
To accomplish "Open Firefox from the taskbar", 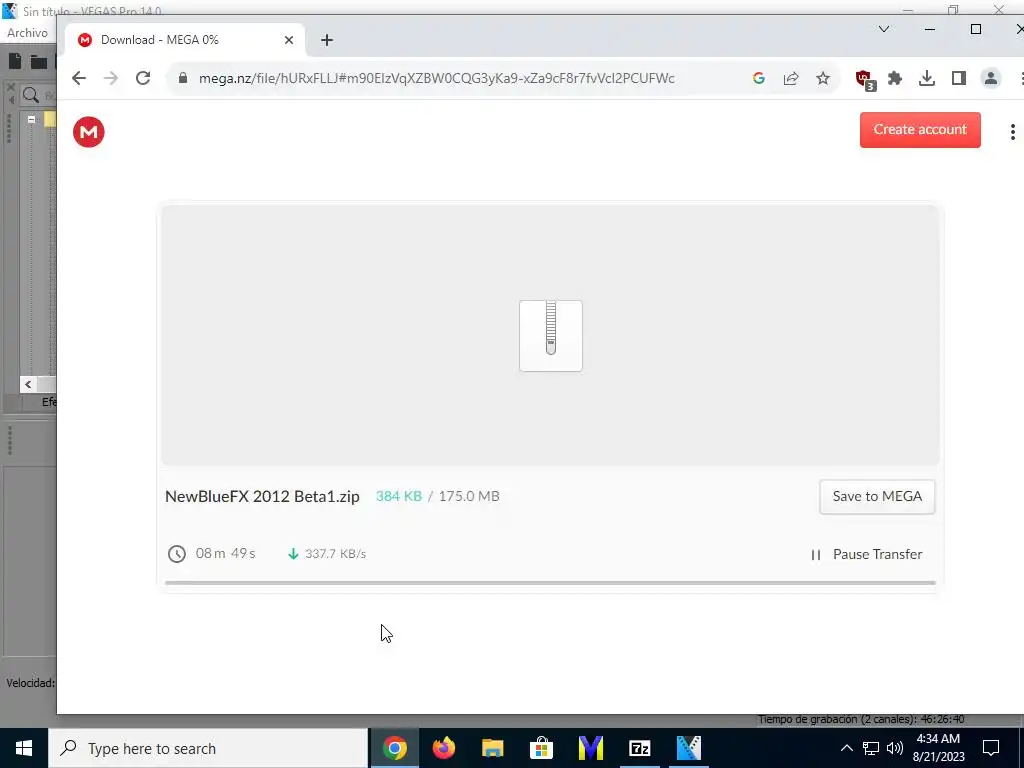I will (443, 748).
